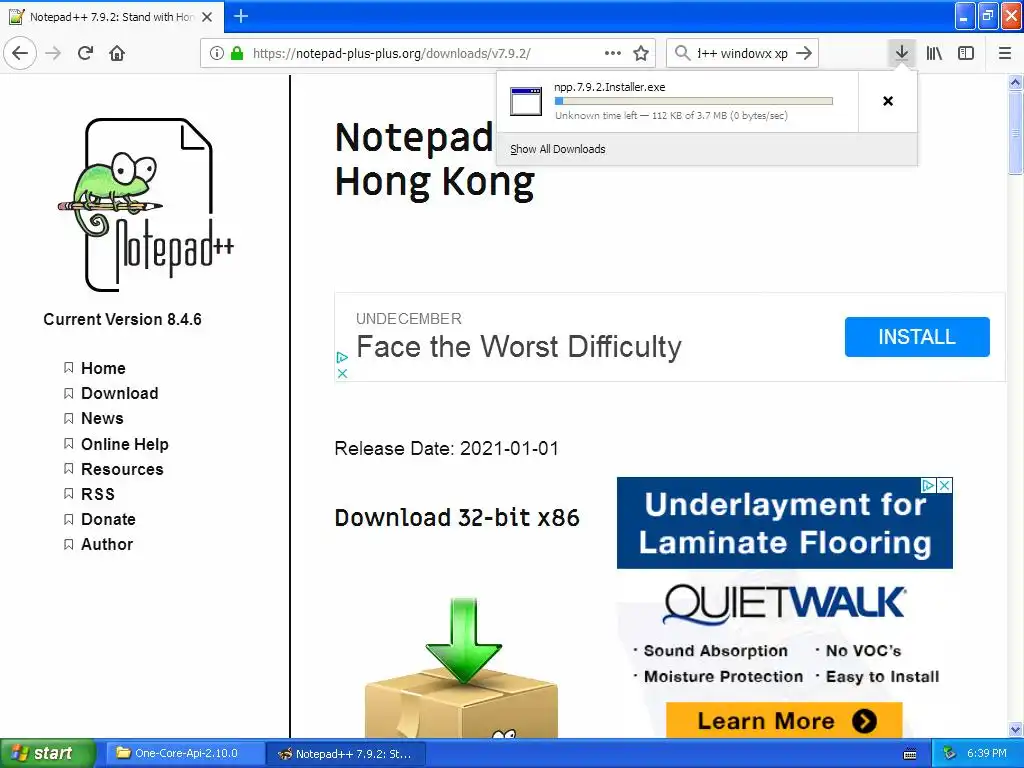Cancel the npp.7.9.2.Installer.exe download
This screenshot has height=768, width=1024.
(x=888, y=101)
